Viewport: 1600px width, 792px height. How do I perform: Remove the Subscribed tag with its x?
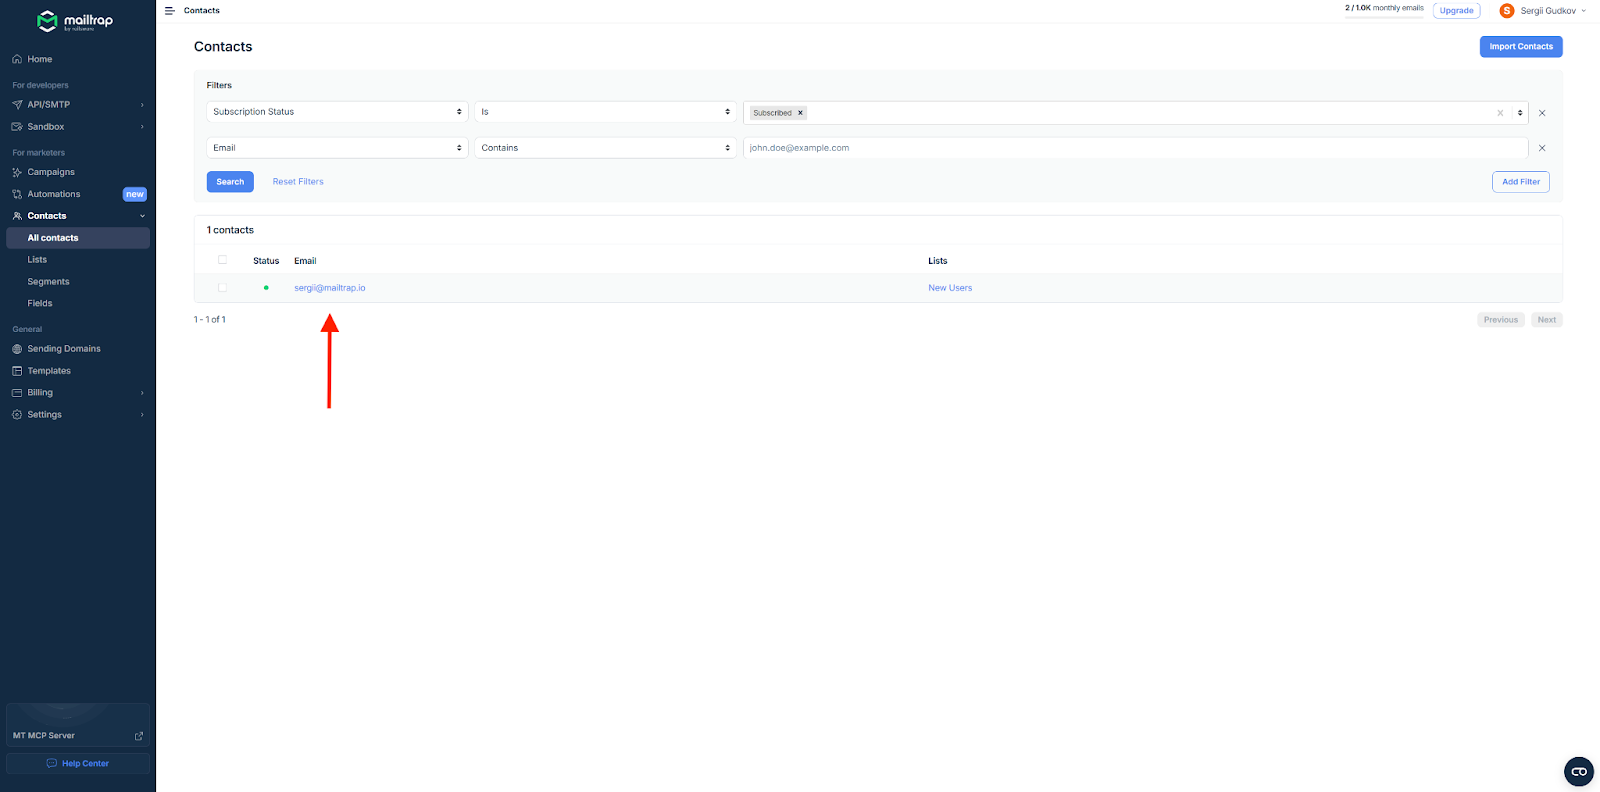(x=800, y=113)
